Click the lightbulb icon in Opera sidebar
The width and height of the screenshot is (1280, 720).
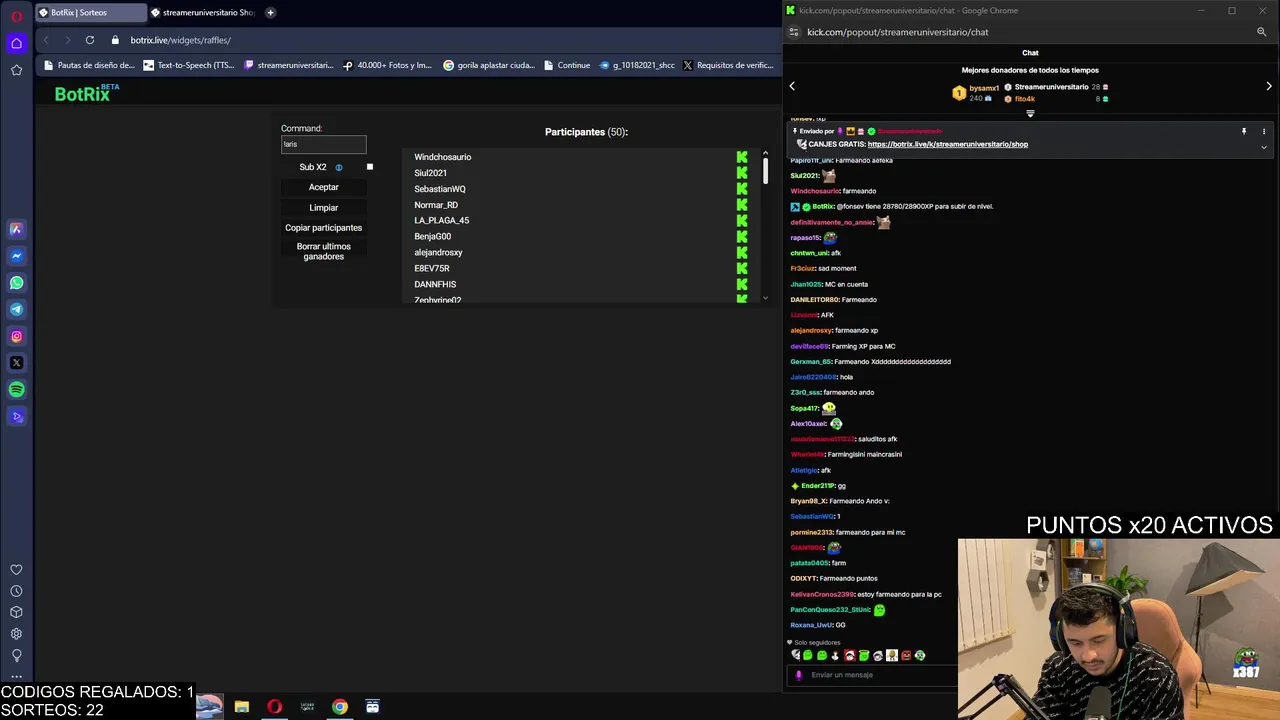[x=16, y=655]
